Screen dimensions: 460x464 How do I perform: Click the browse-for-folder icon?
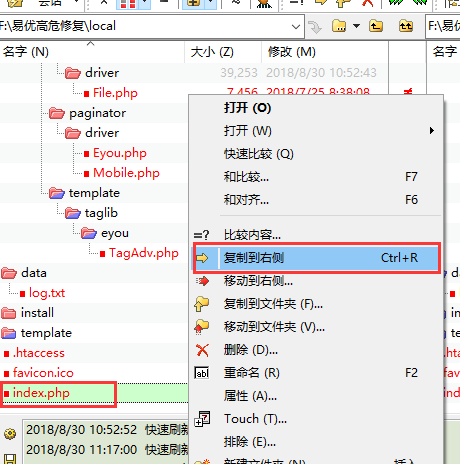339,26
